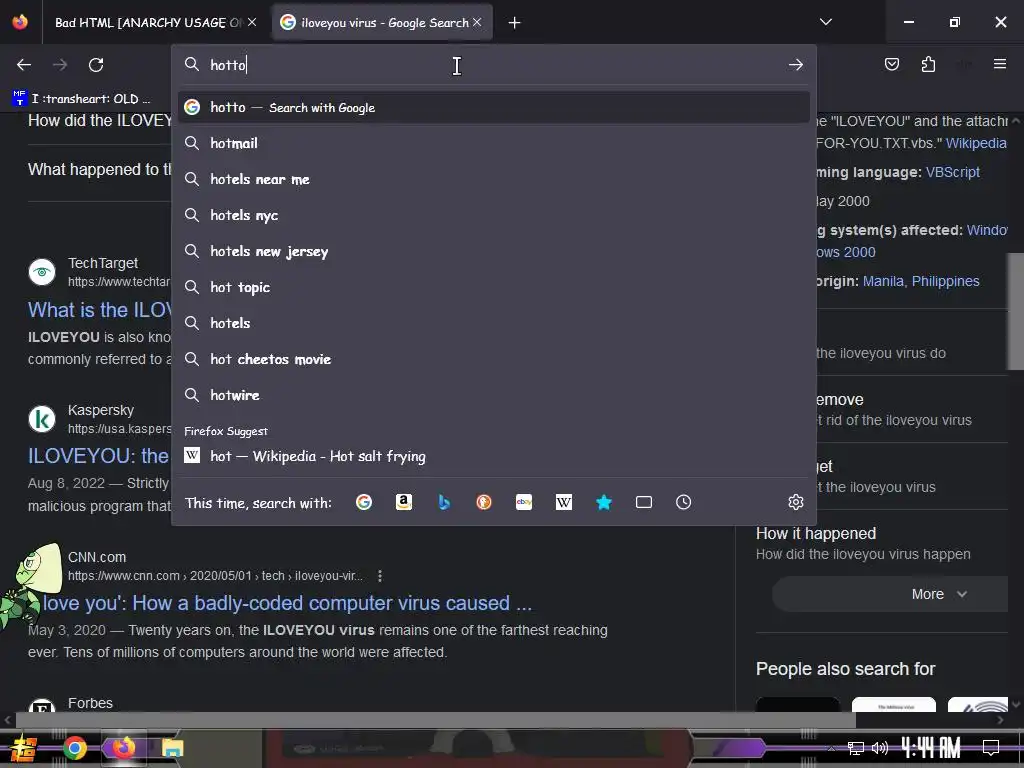
Task: Open the CNN 'love you' result headline
Action: click(287, 603)
